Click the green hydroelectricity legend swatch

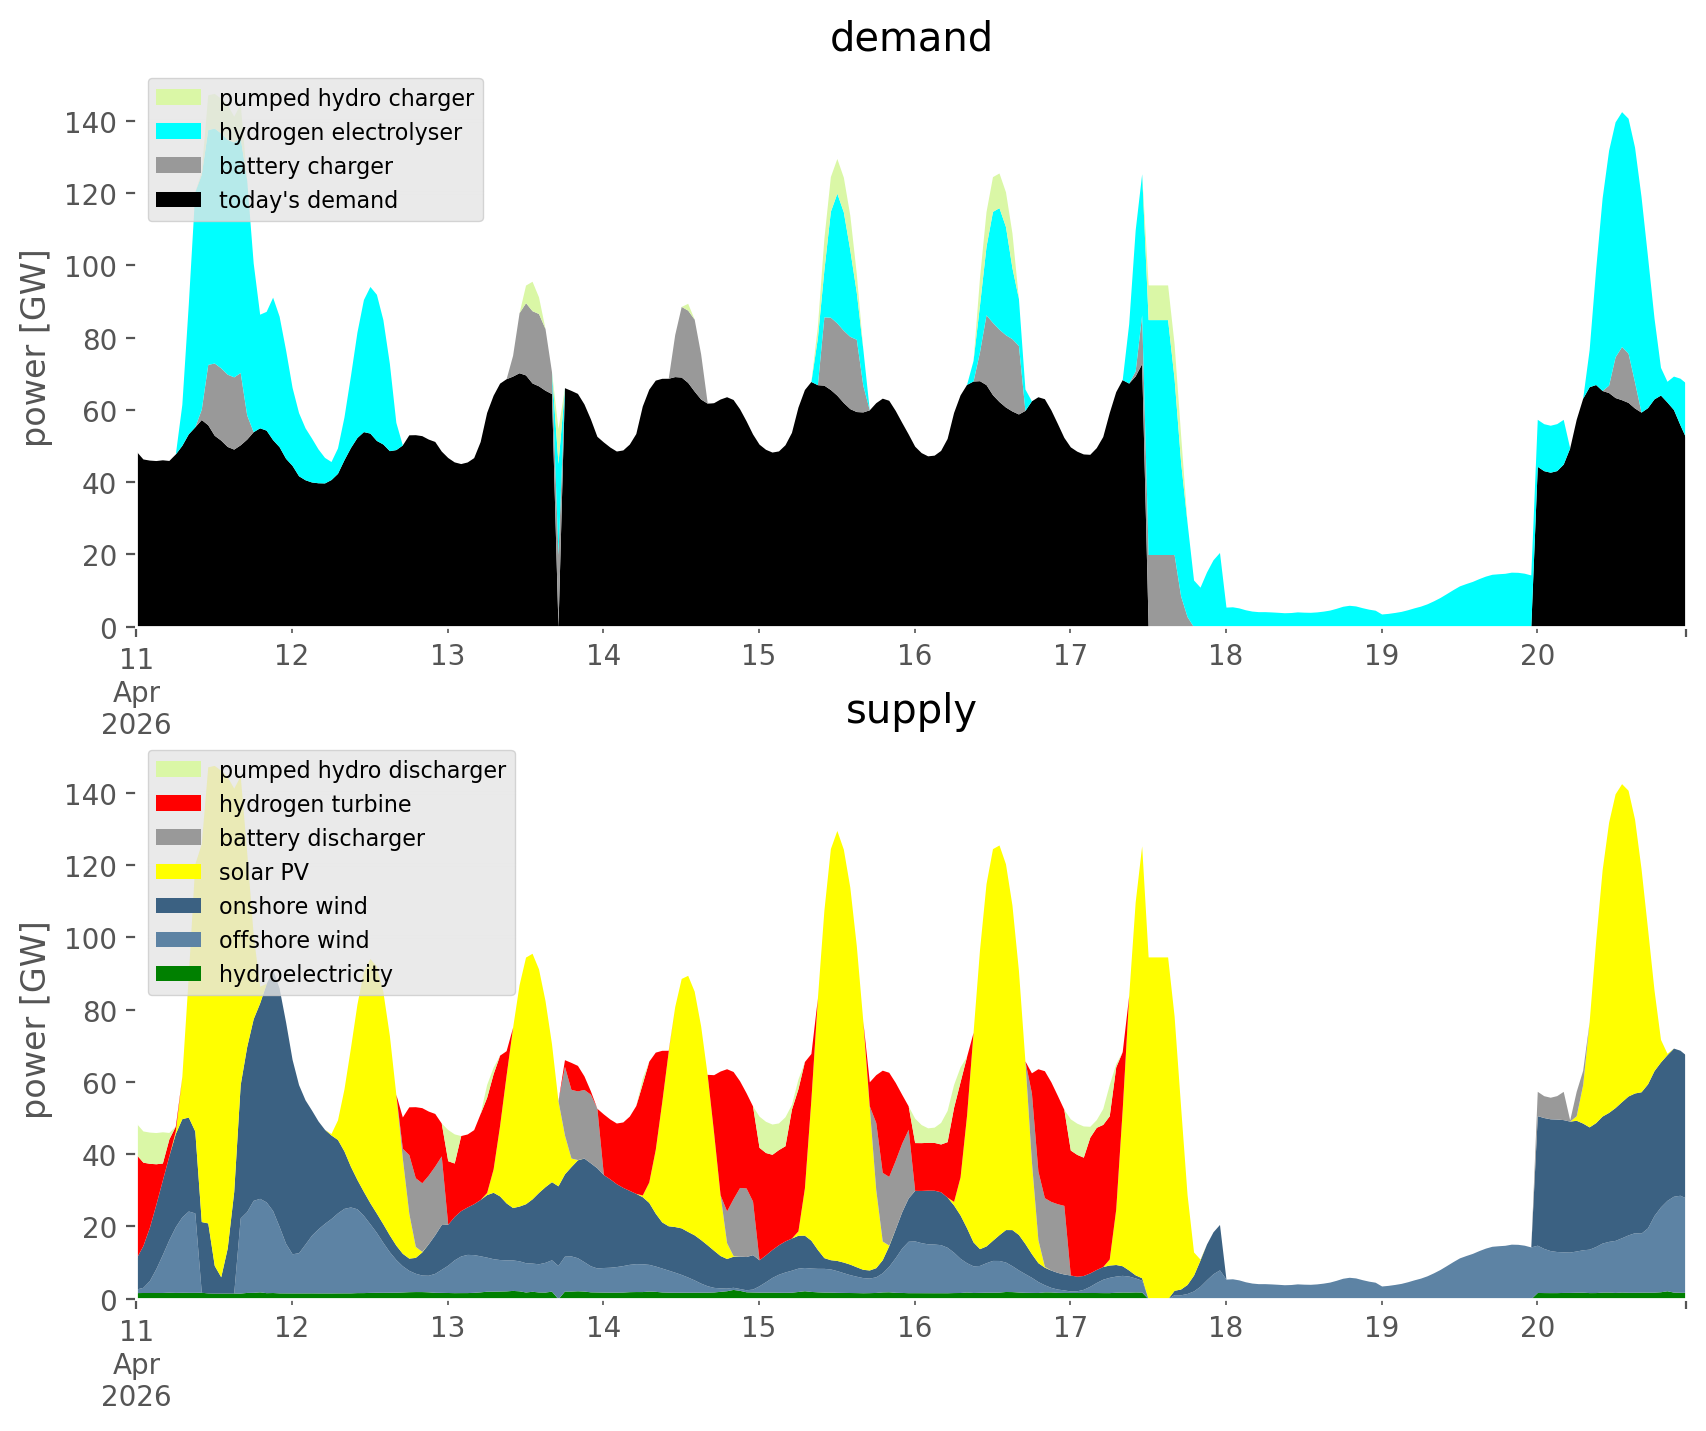click(179, 974)
